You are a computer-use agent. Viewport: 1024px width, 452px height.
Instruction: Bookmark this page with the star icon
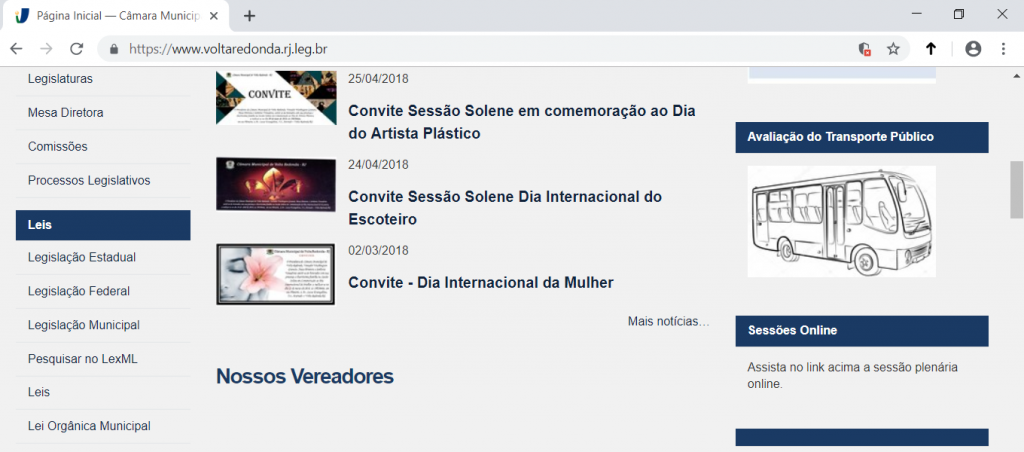tap(893, 48)
